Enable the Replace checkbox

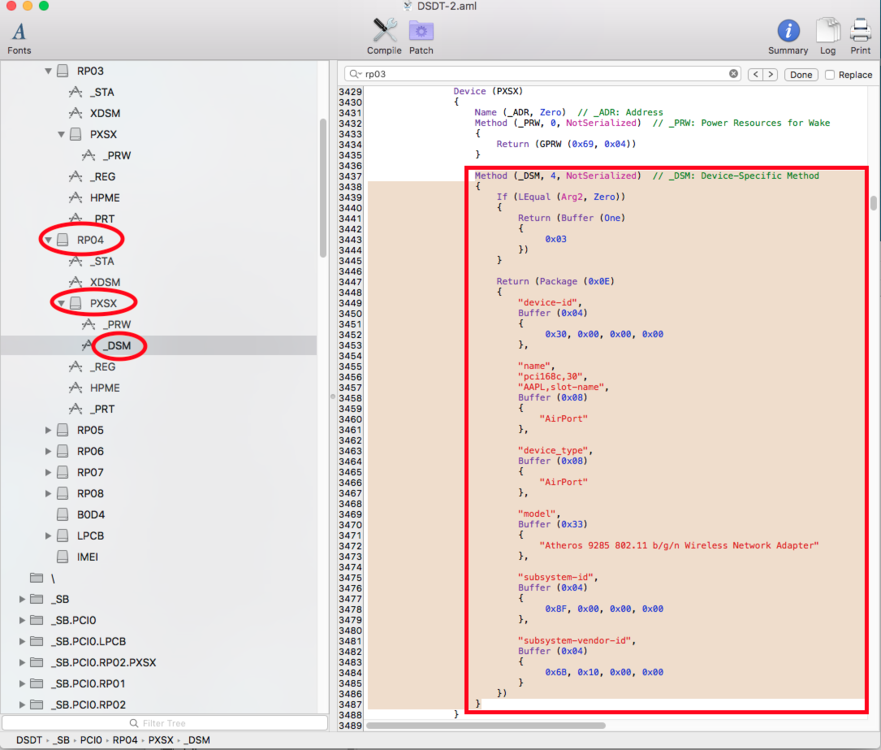[x=829, y=75]
